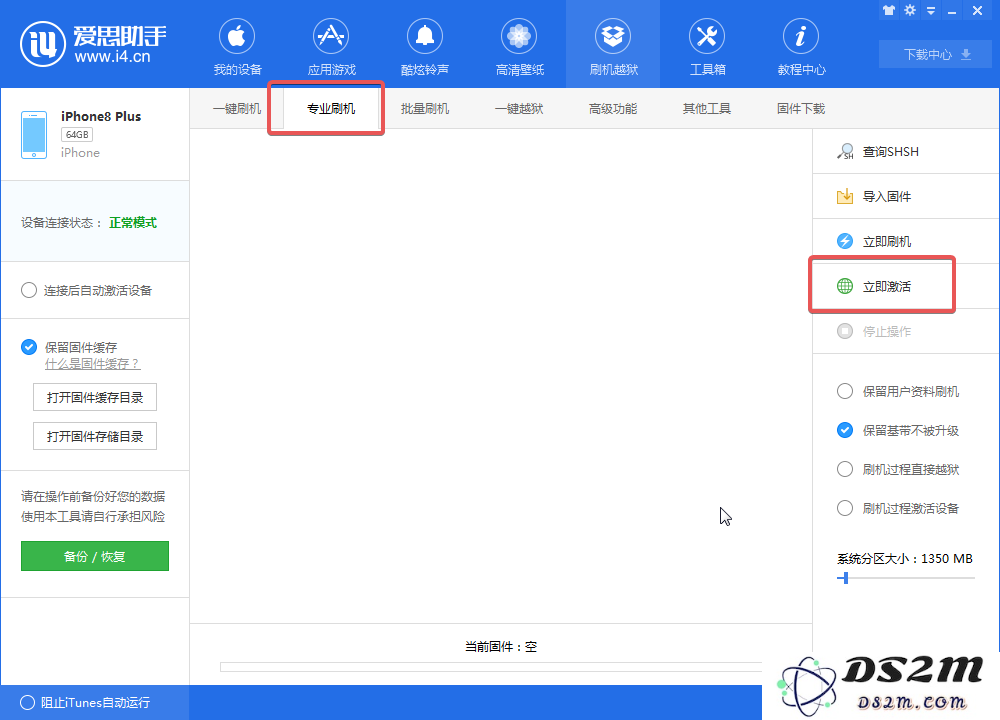Screen dimensions: 1000x720
Task: Open 下载中心 download button
Action: (935, 54)
